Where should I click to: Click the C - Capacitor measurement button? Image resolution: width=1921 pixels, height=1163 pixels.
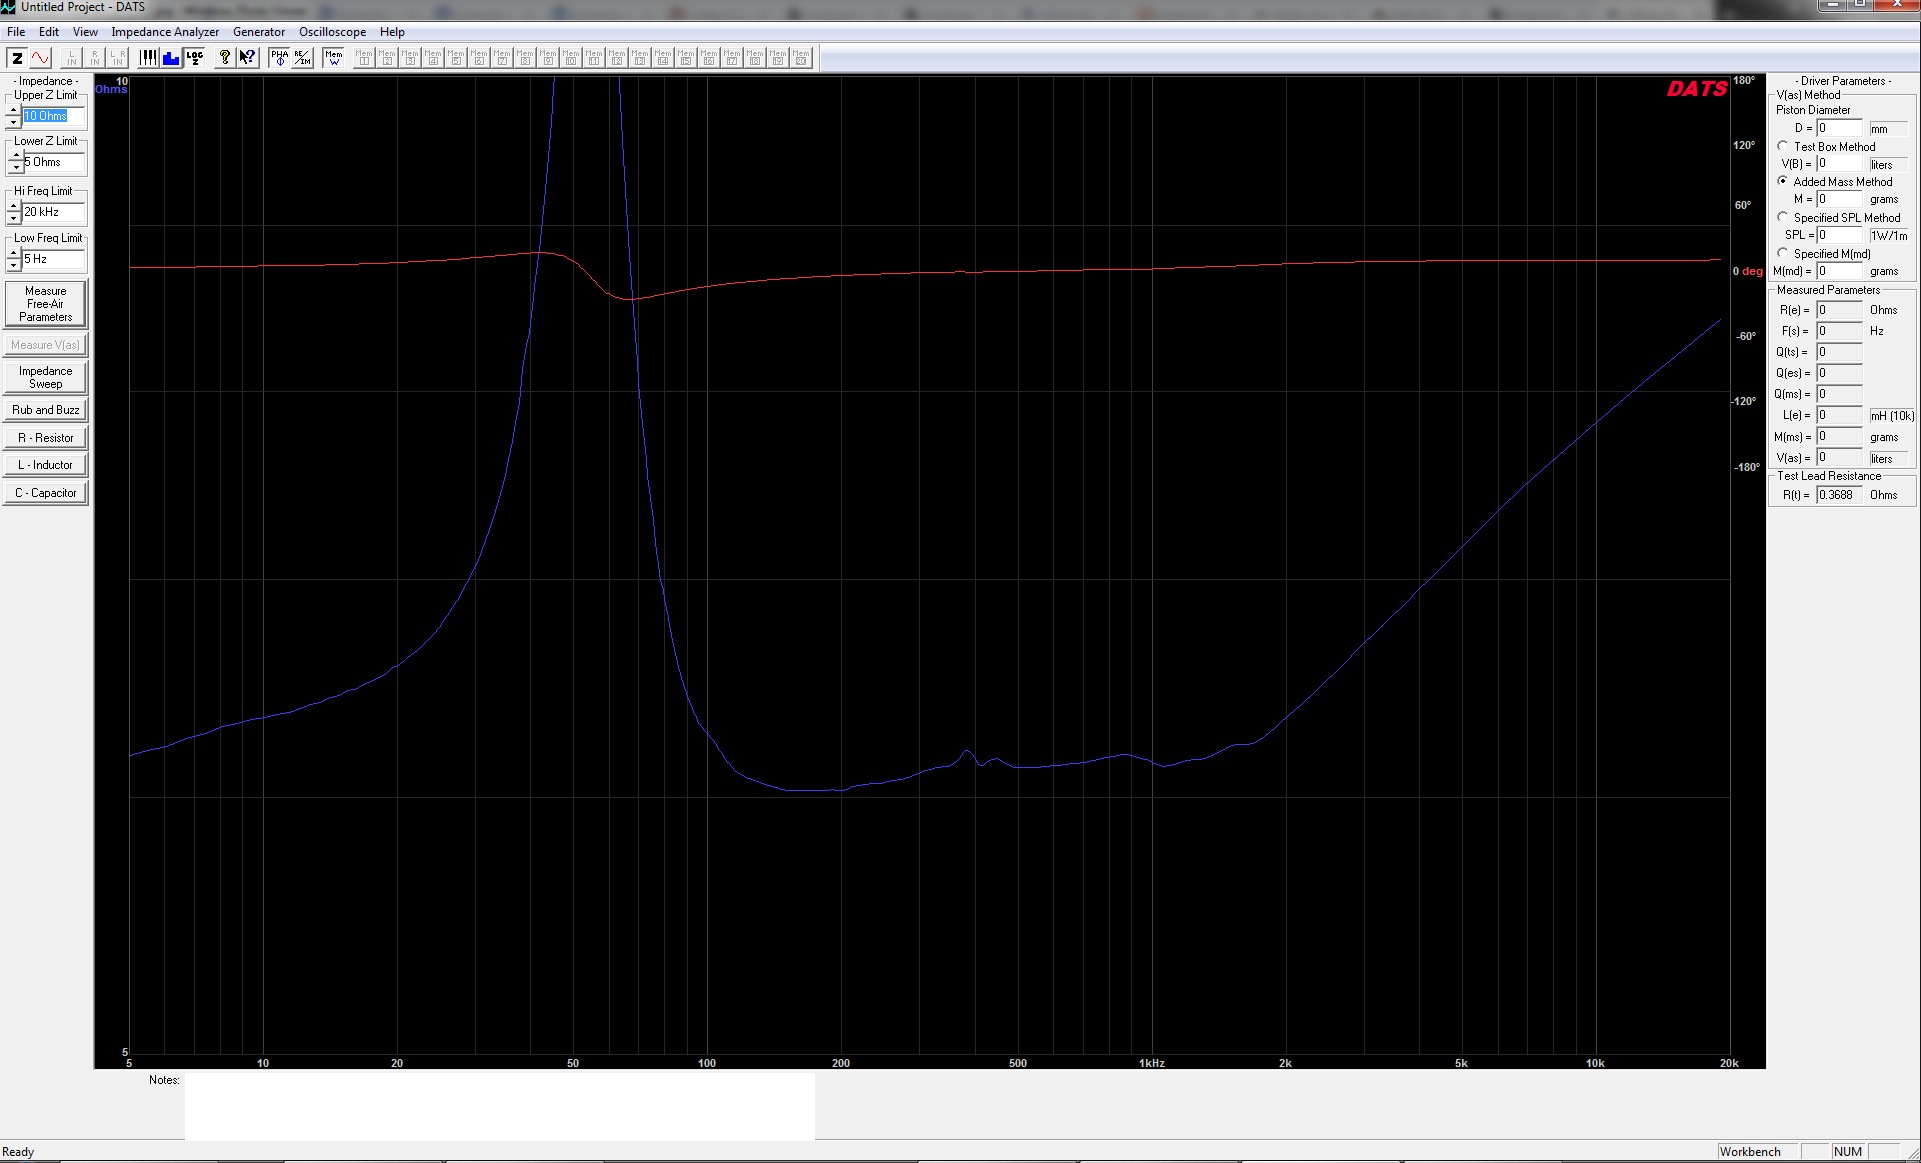pos(46,493)
